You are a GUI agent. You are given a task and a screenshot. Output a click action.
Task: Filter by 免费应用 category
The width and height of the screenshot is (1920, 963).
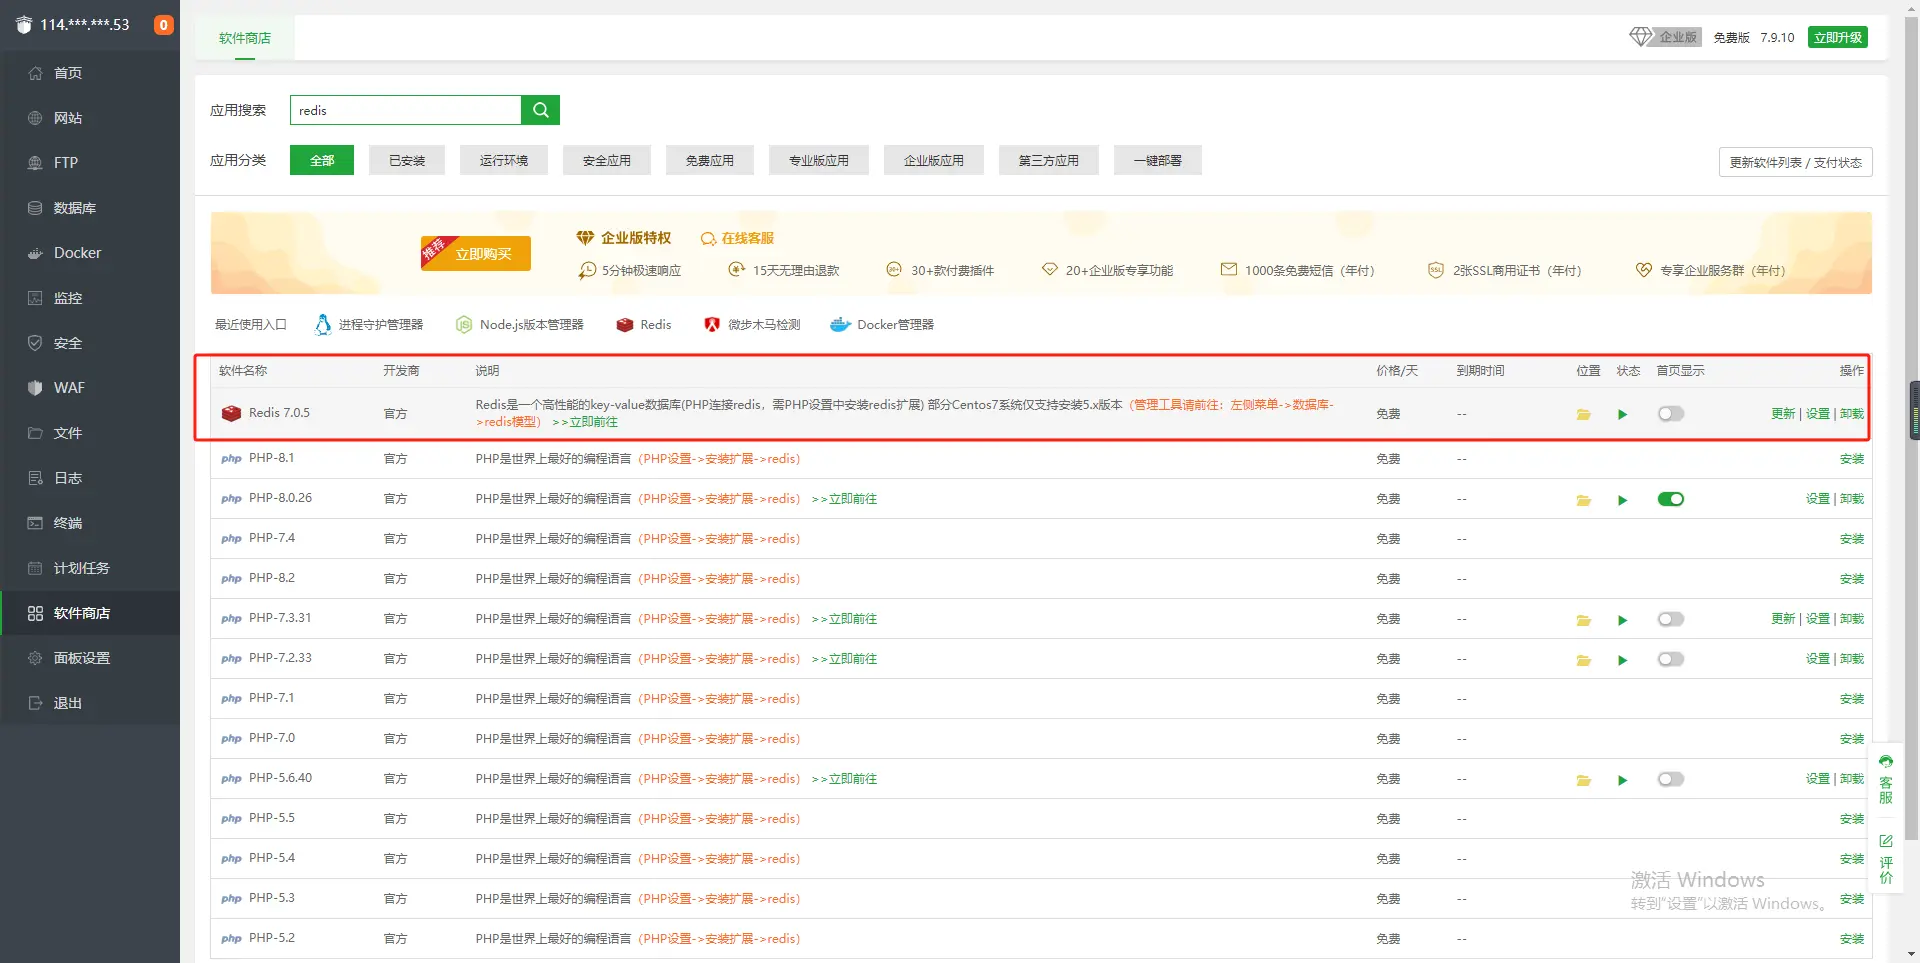(x=710, y=160)
